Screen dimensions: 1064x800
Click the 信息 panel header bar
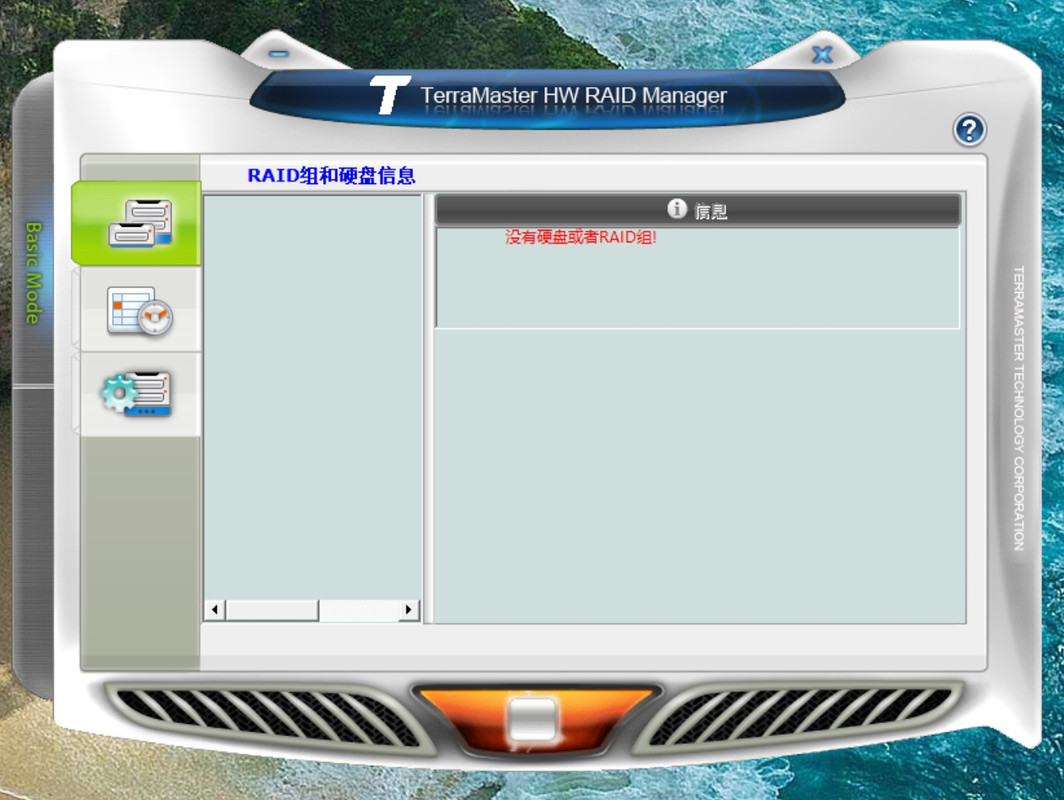pyautogui.click(x=698, y=210)
